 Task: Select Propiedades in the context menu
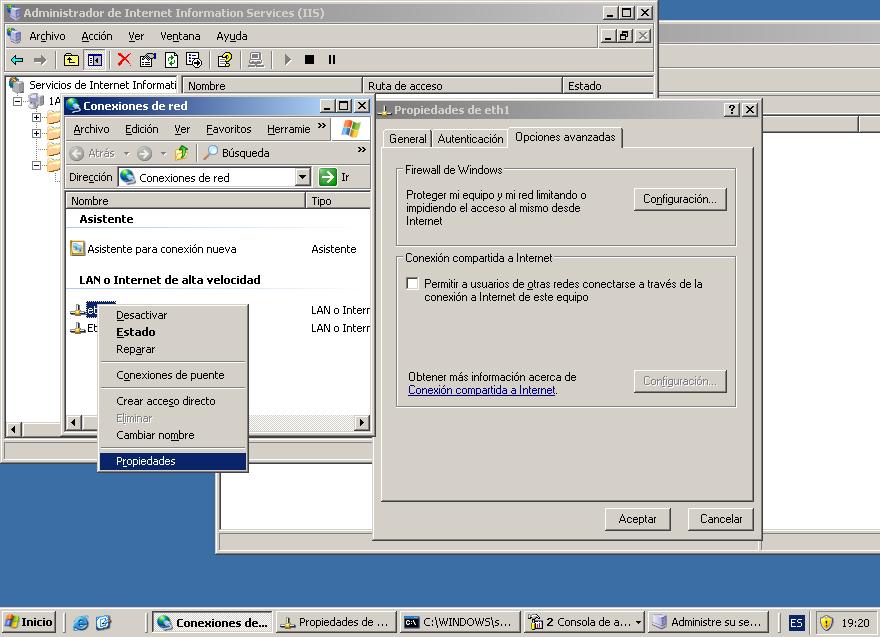pyautogui.click(x=146, y=461)
